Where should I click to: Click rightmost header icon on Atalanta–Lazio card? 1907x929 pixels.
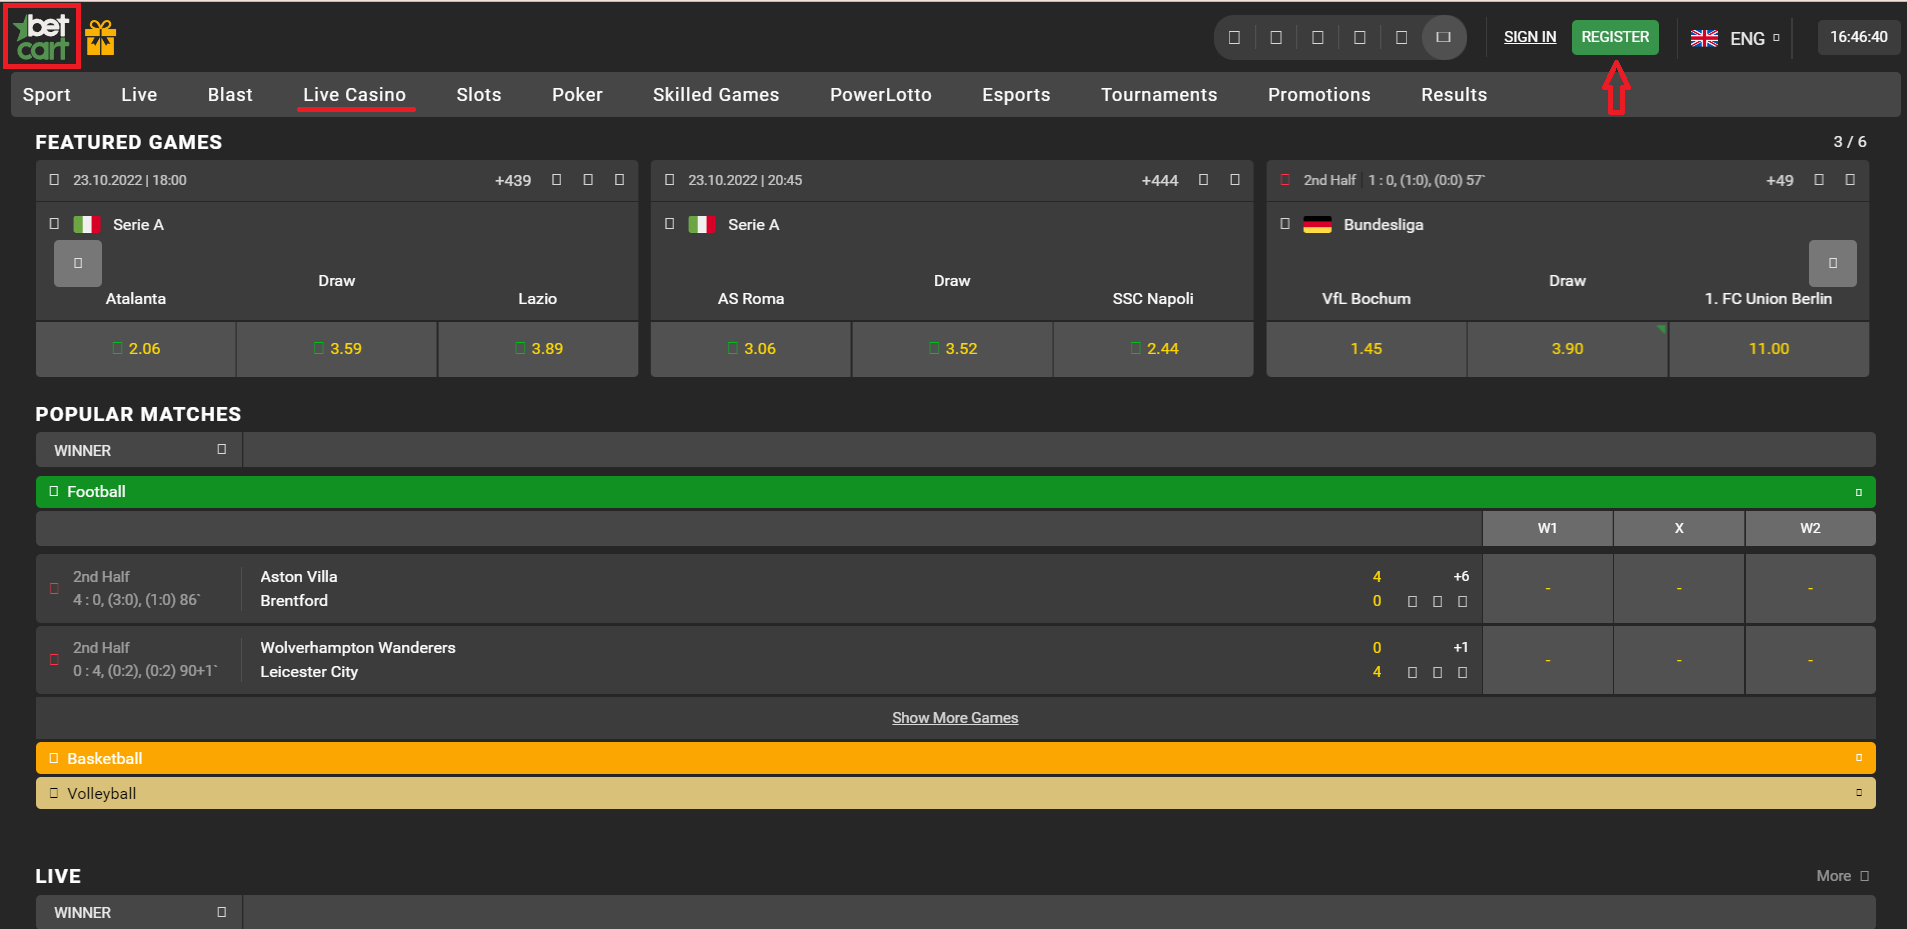pyautogui.click(x=619, y=180)
